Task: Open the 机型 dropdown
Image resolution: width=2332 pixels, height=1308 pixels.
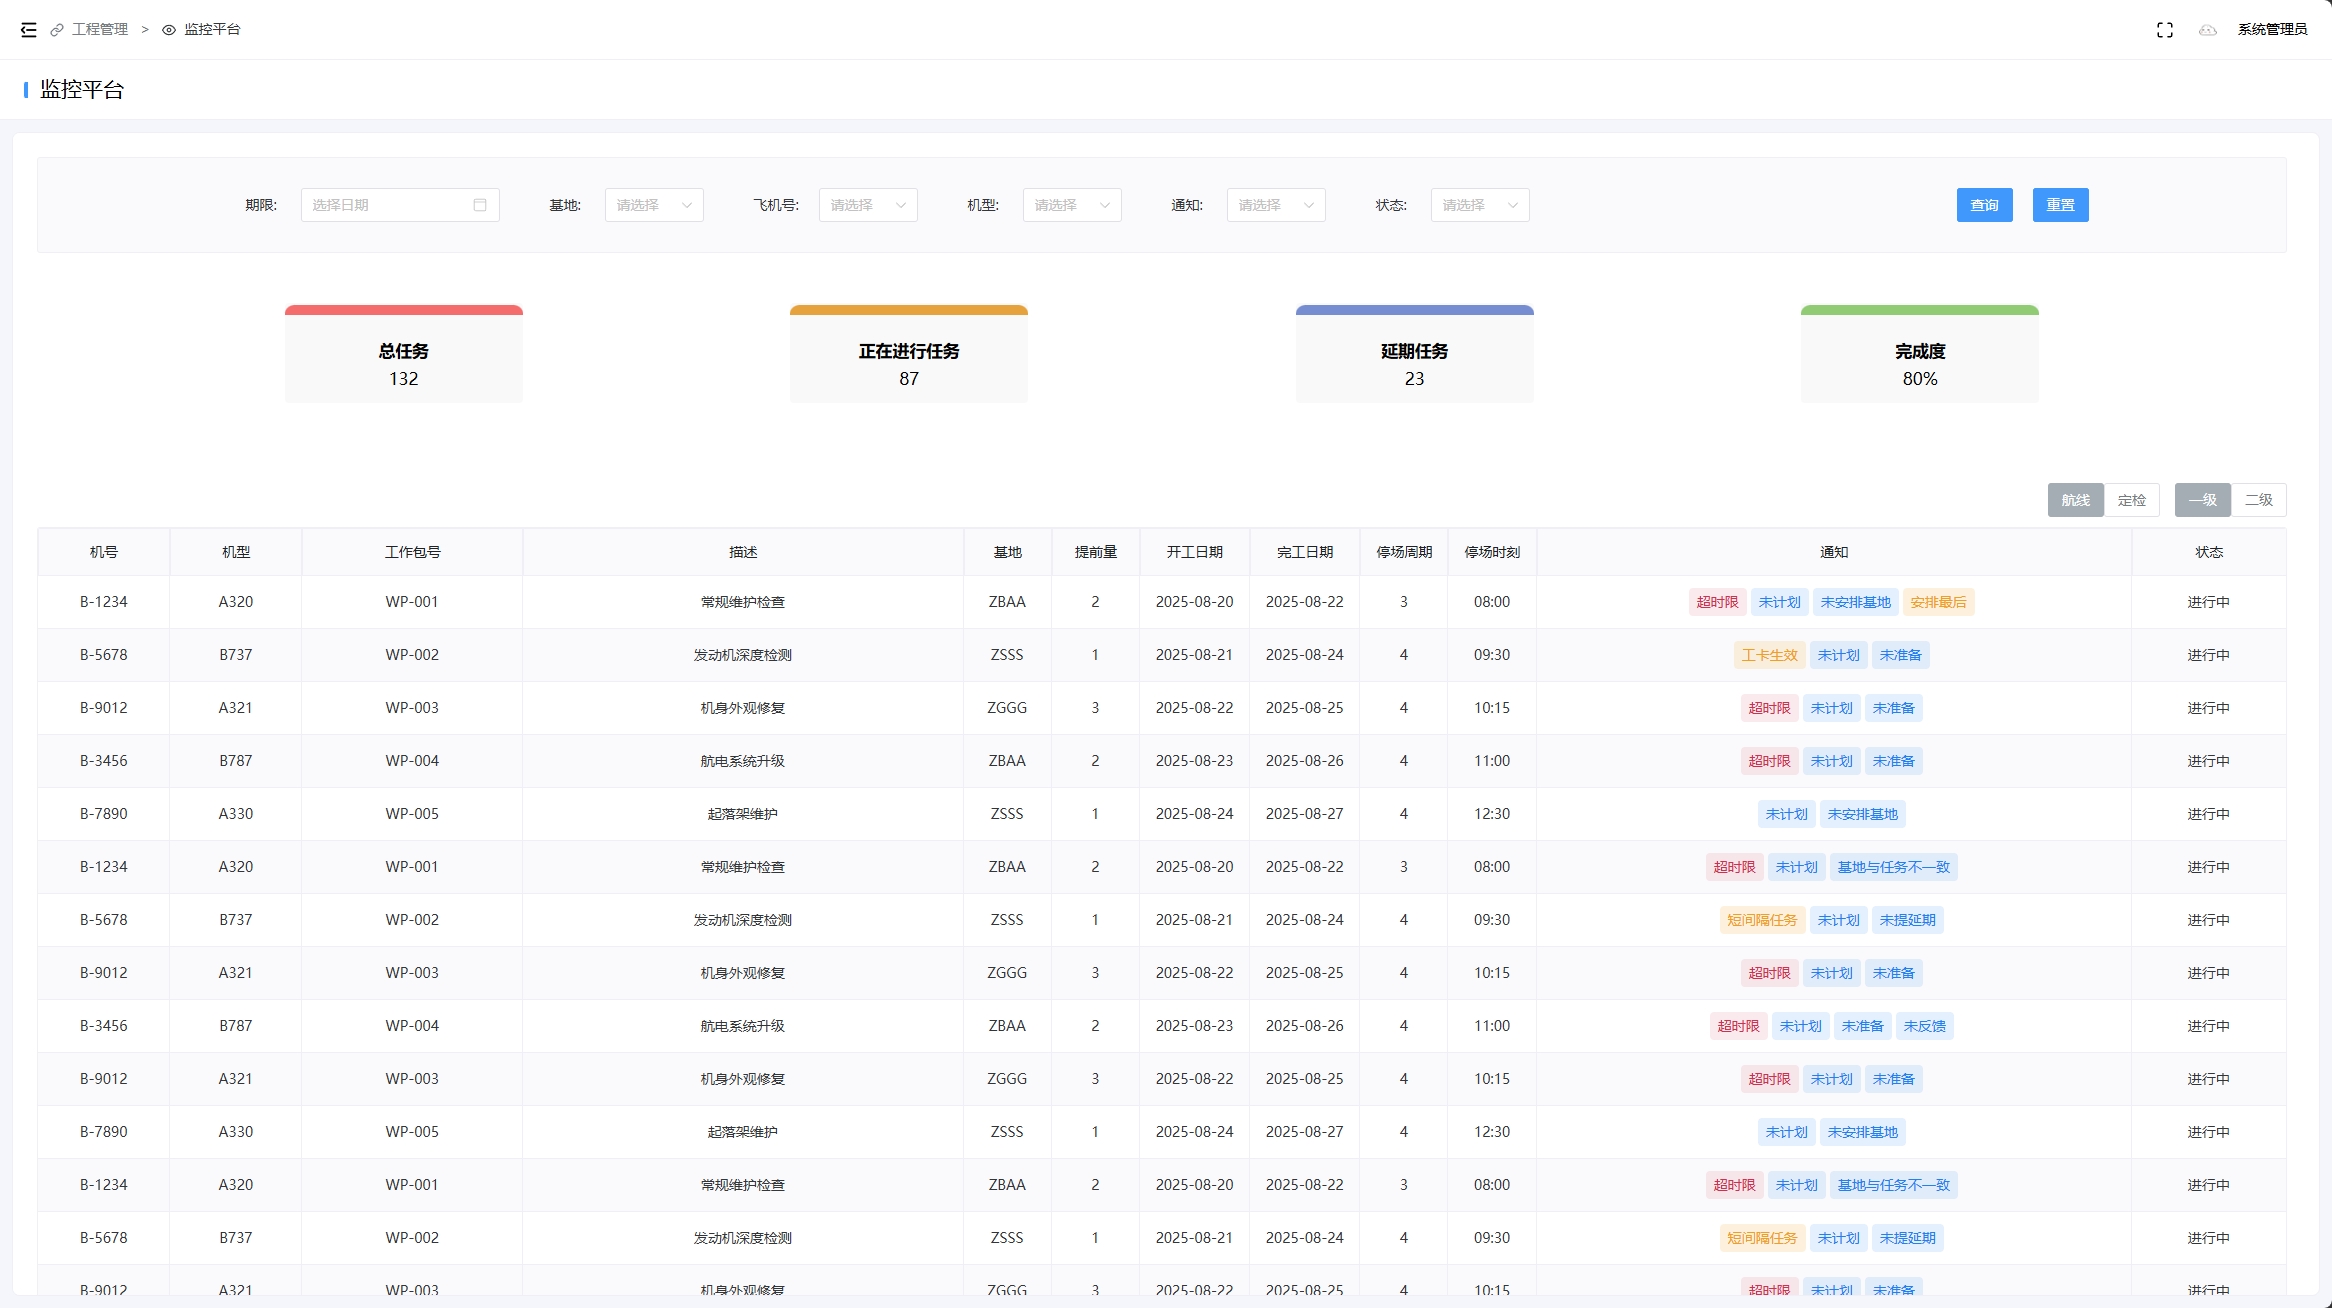Action: 1072,205
